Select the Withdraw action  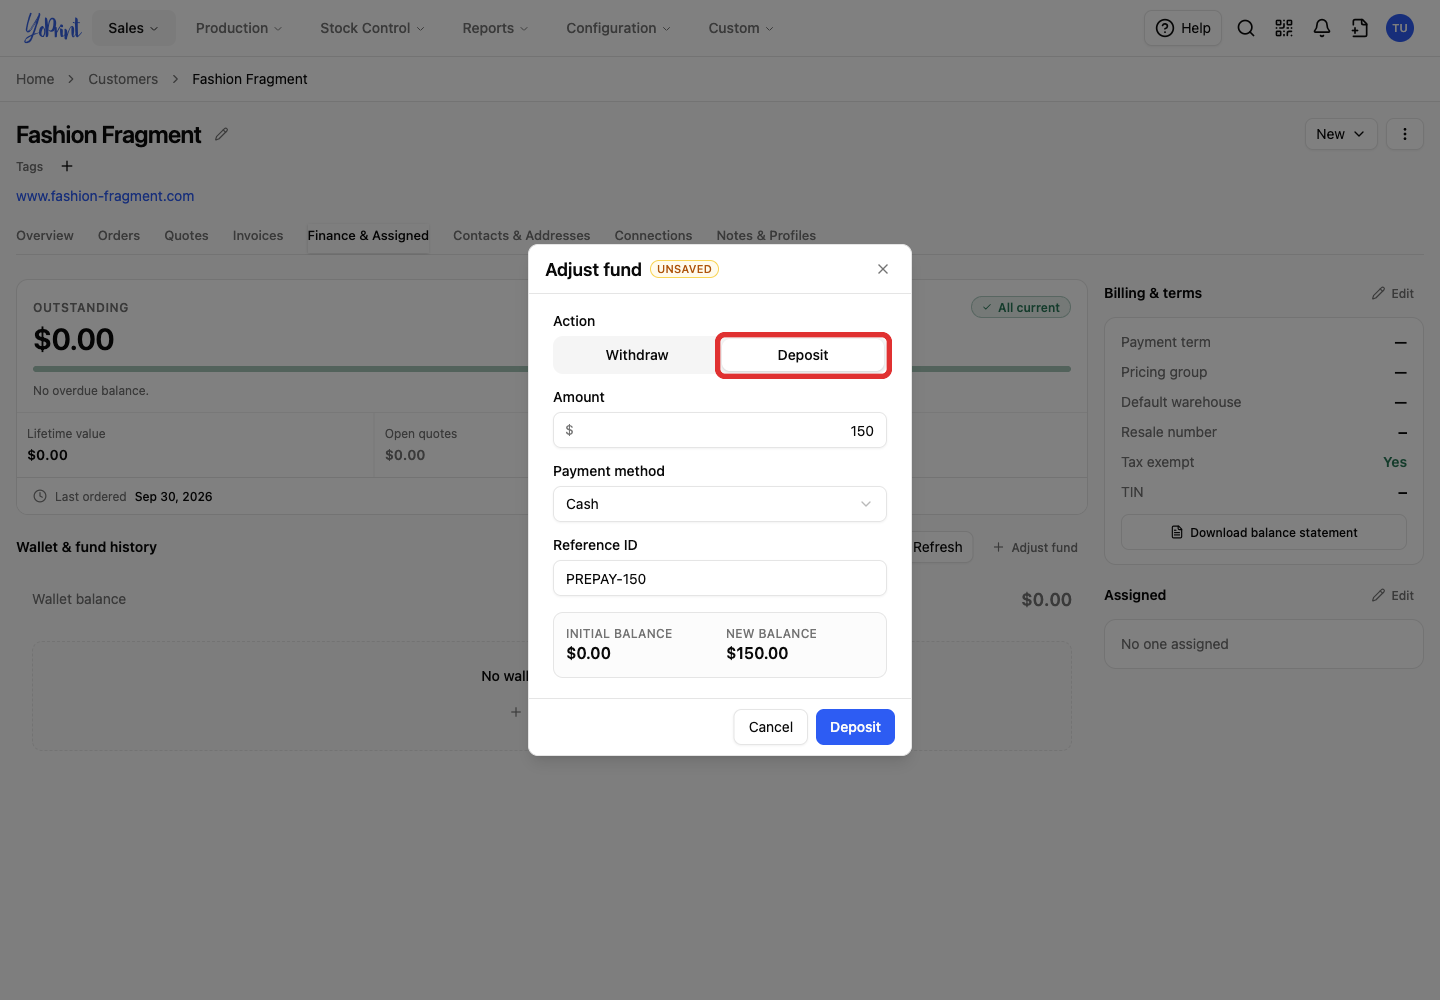pos(637,355)
